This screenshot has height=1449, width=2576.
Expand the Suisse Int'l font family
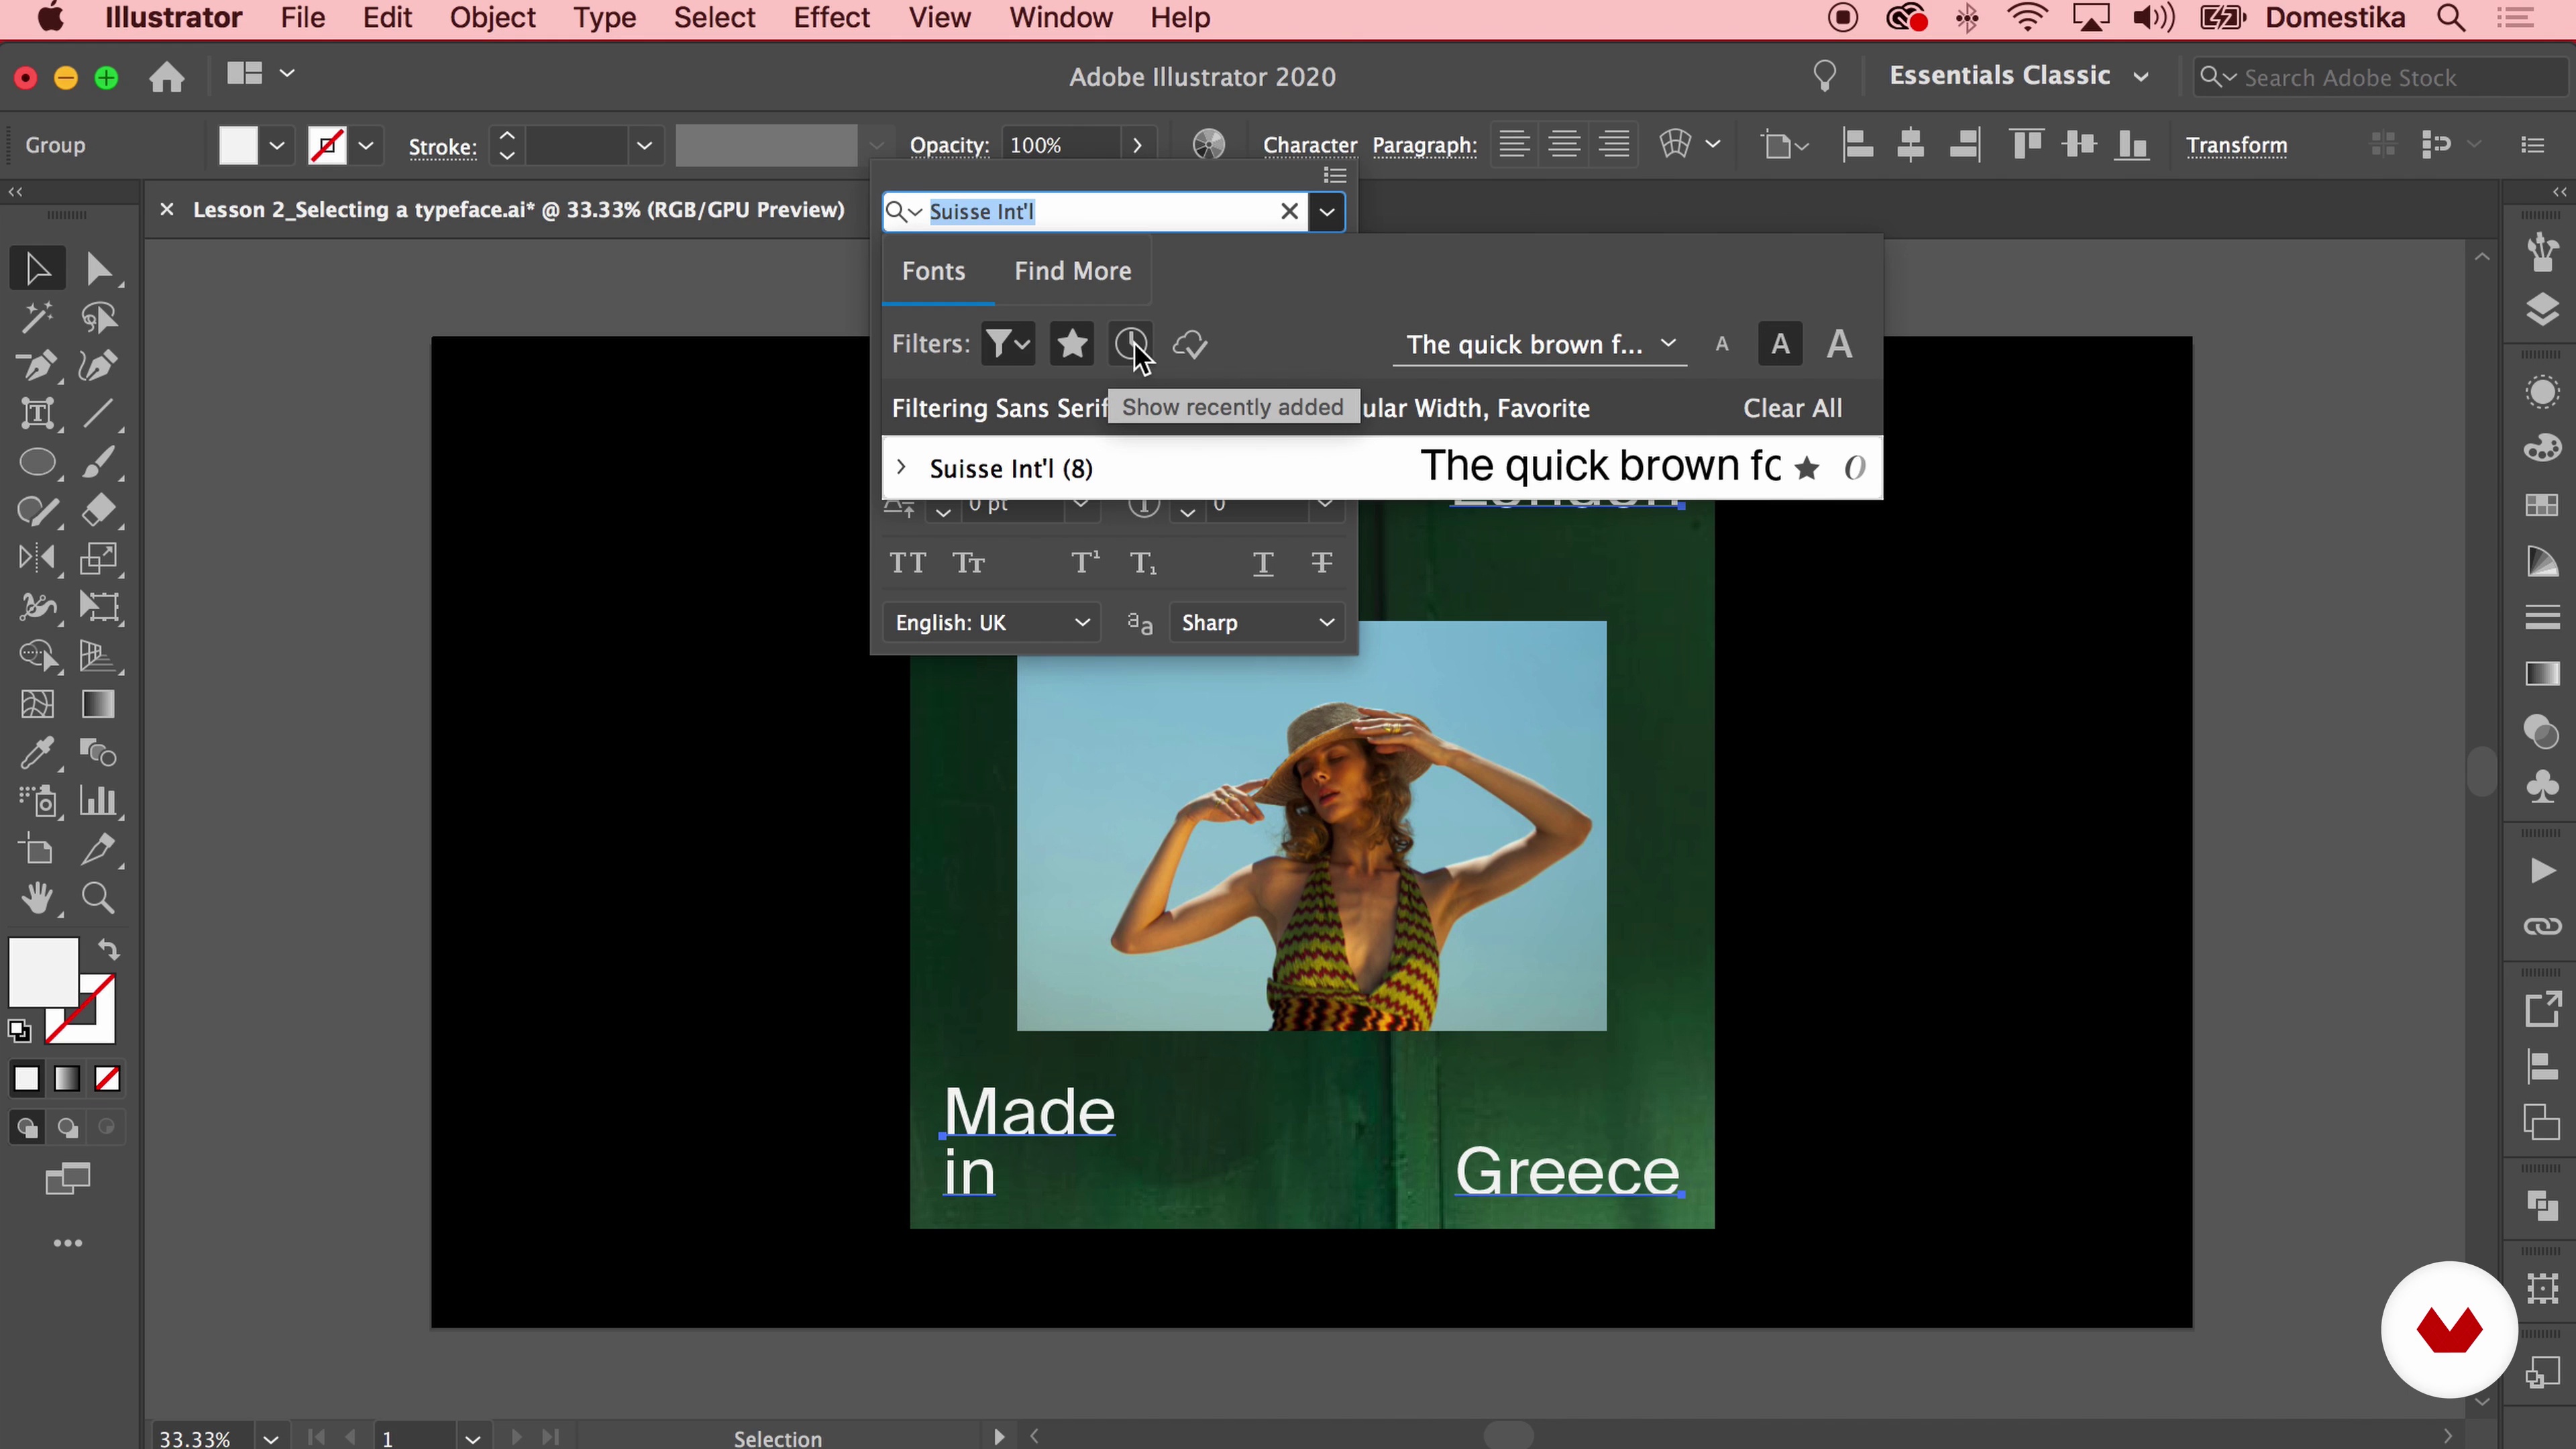901,467
